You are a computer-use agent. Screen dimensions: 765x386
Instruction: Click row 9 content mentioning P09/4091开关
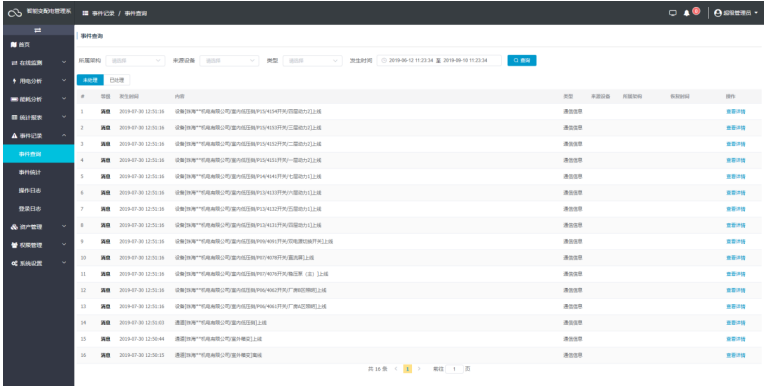(254, 242)
